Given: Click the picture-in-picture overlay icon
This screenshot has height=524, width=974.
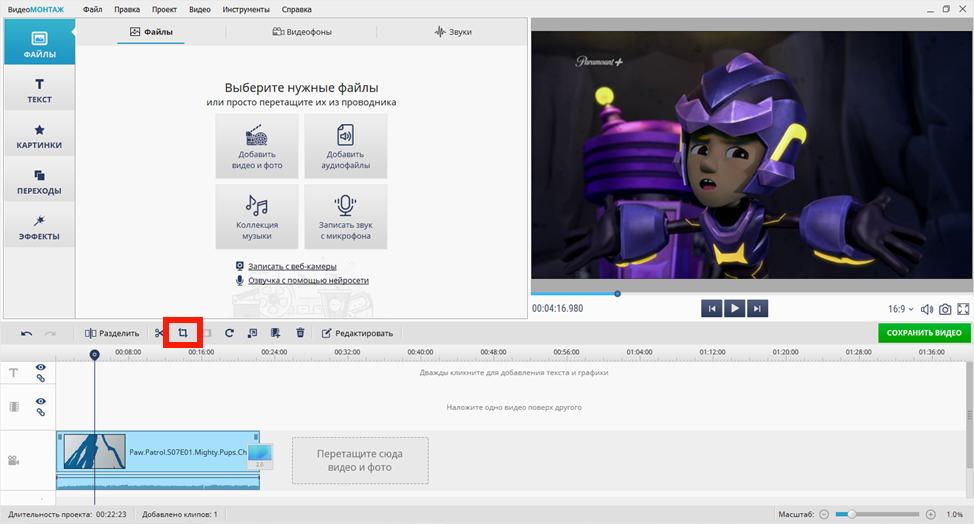Looking at the screenshot, I should tap(252, 333).
